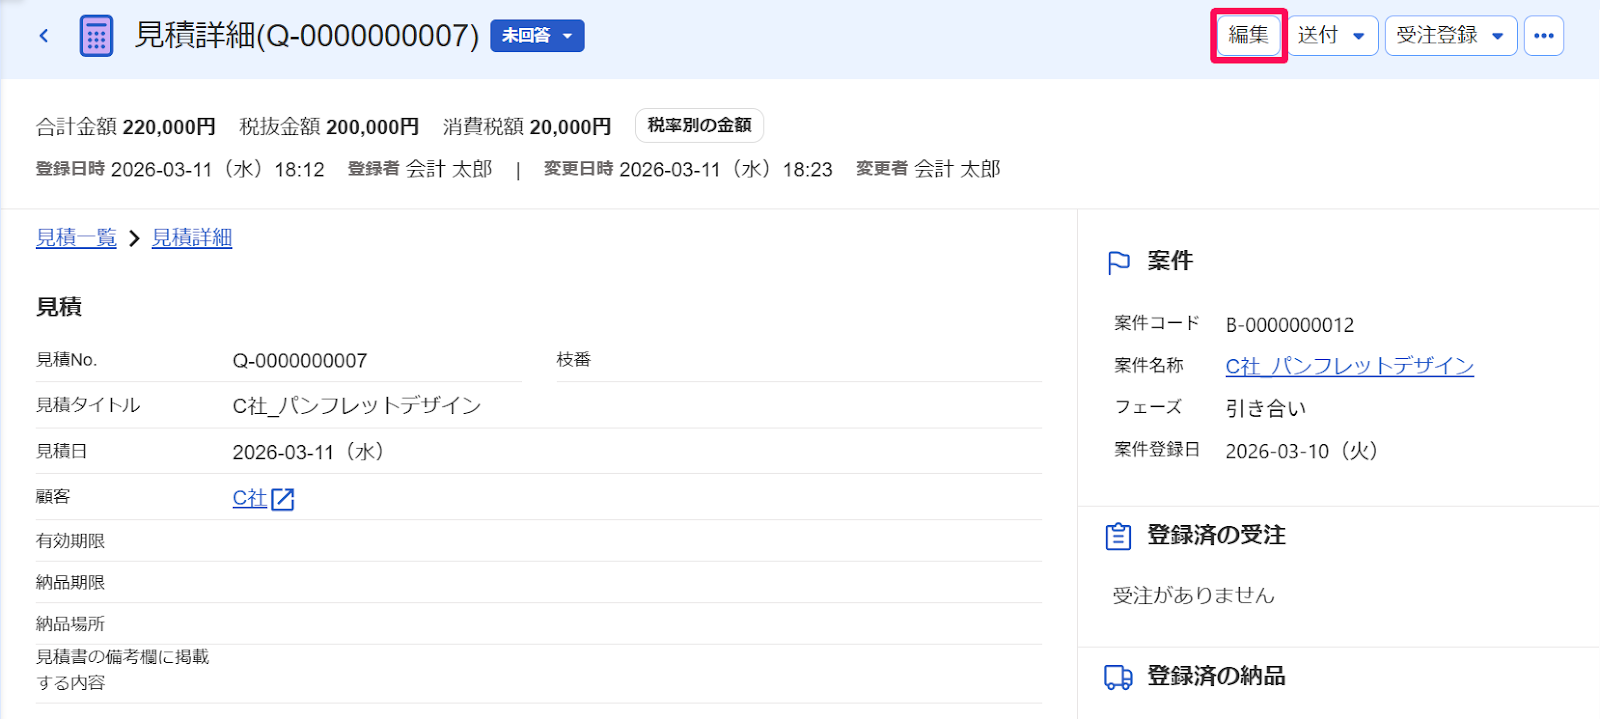
Task: Click the 登録済の受注 section heading
Action: point(1216,536)
